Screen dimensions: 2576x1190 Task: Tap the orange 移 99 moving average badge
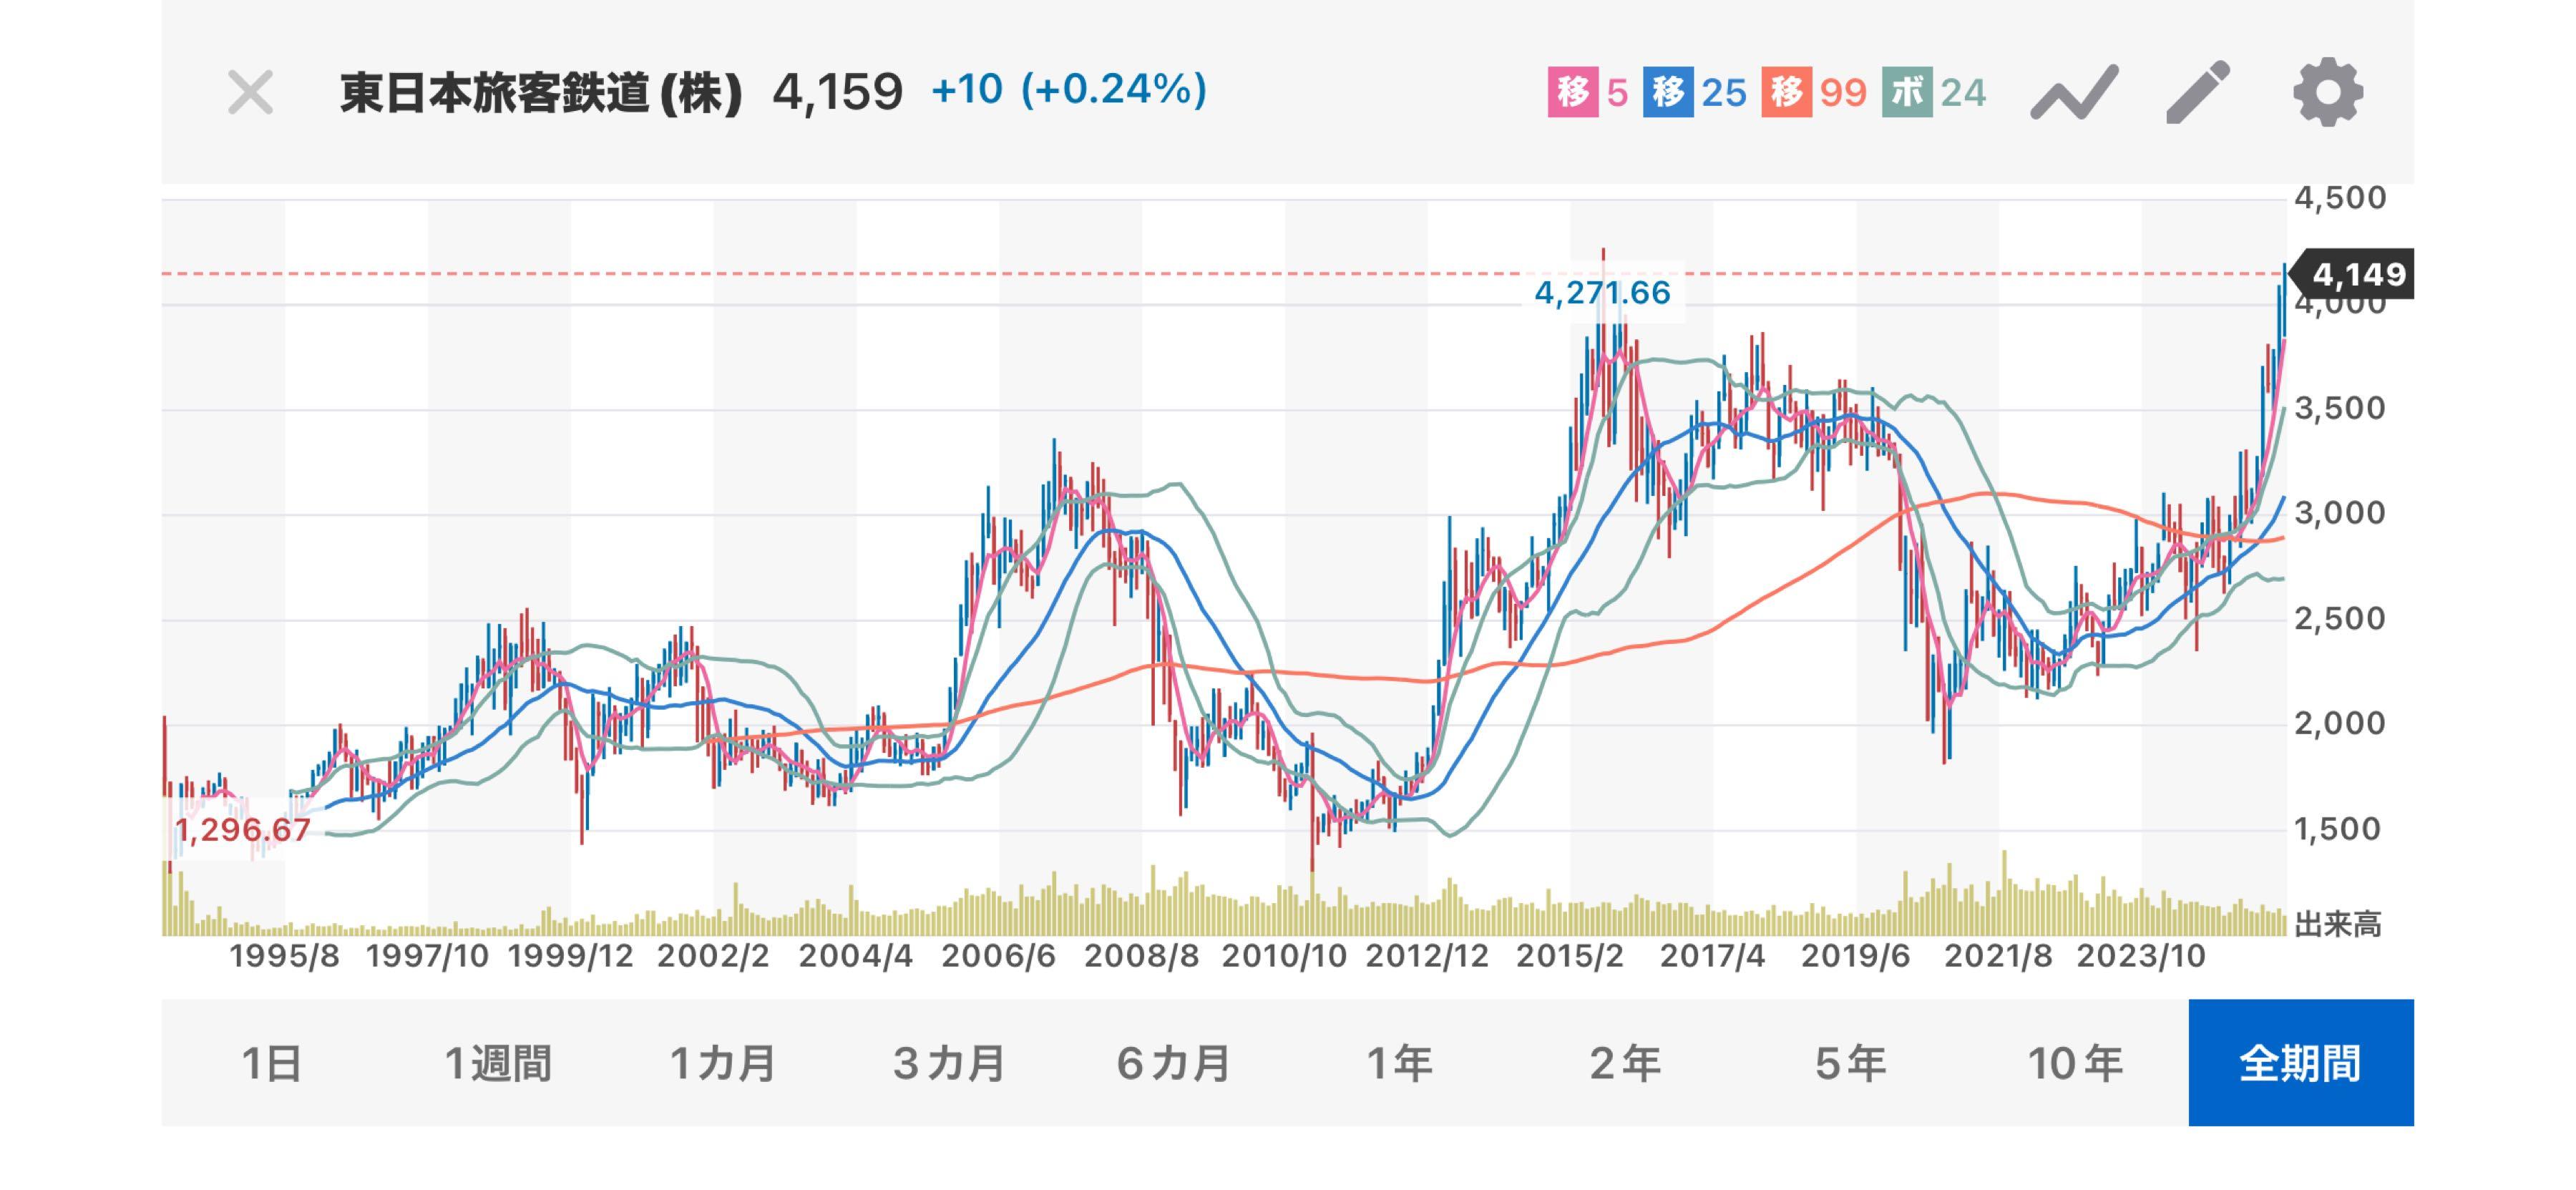pyautogui.click(x=1814, y=93)
